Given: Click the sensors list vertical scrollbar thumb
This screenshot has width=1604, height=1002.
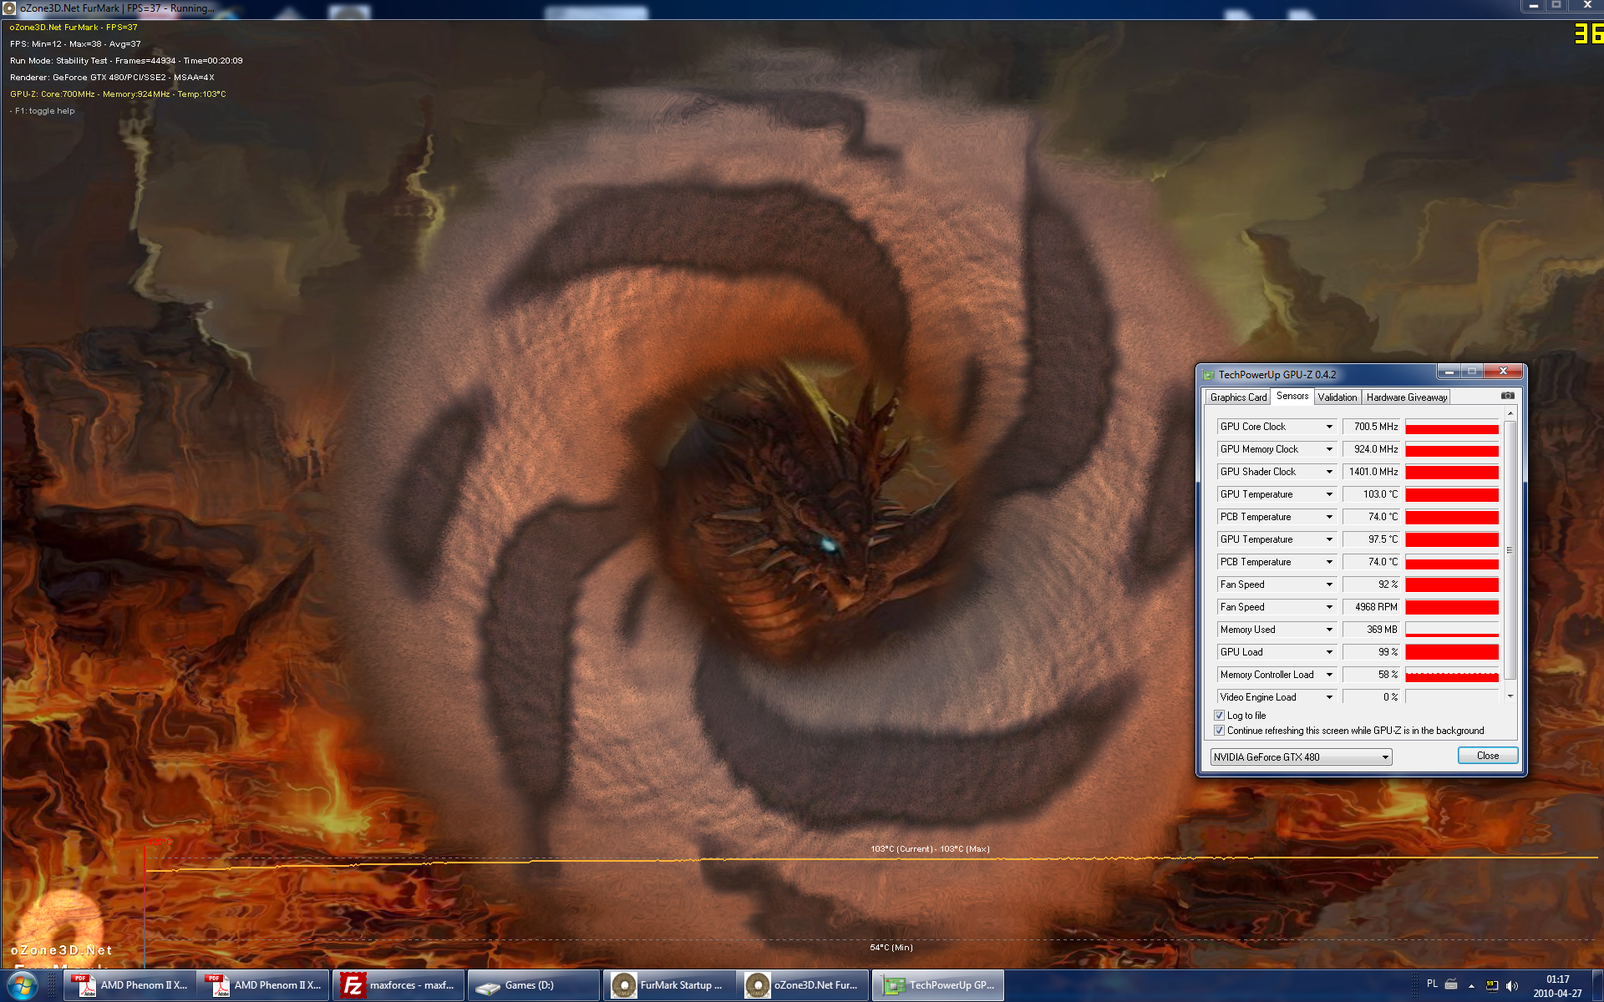Looking at the screenshot, I should (1510, 550).
